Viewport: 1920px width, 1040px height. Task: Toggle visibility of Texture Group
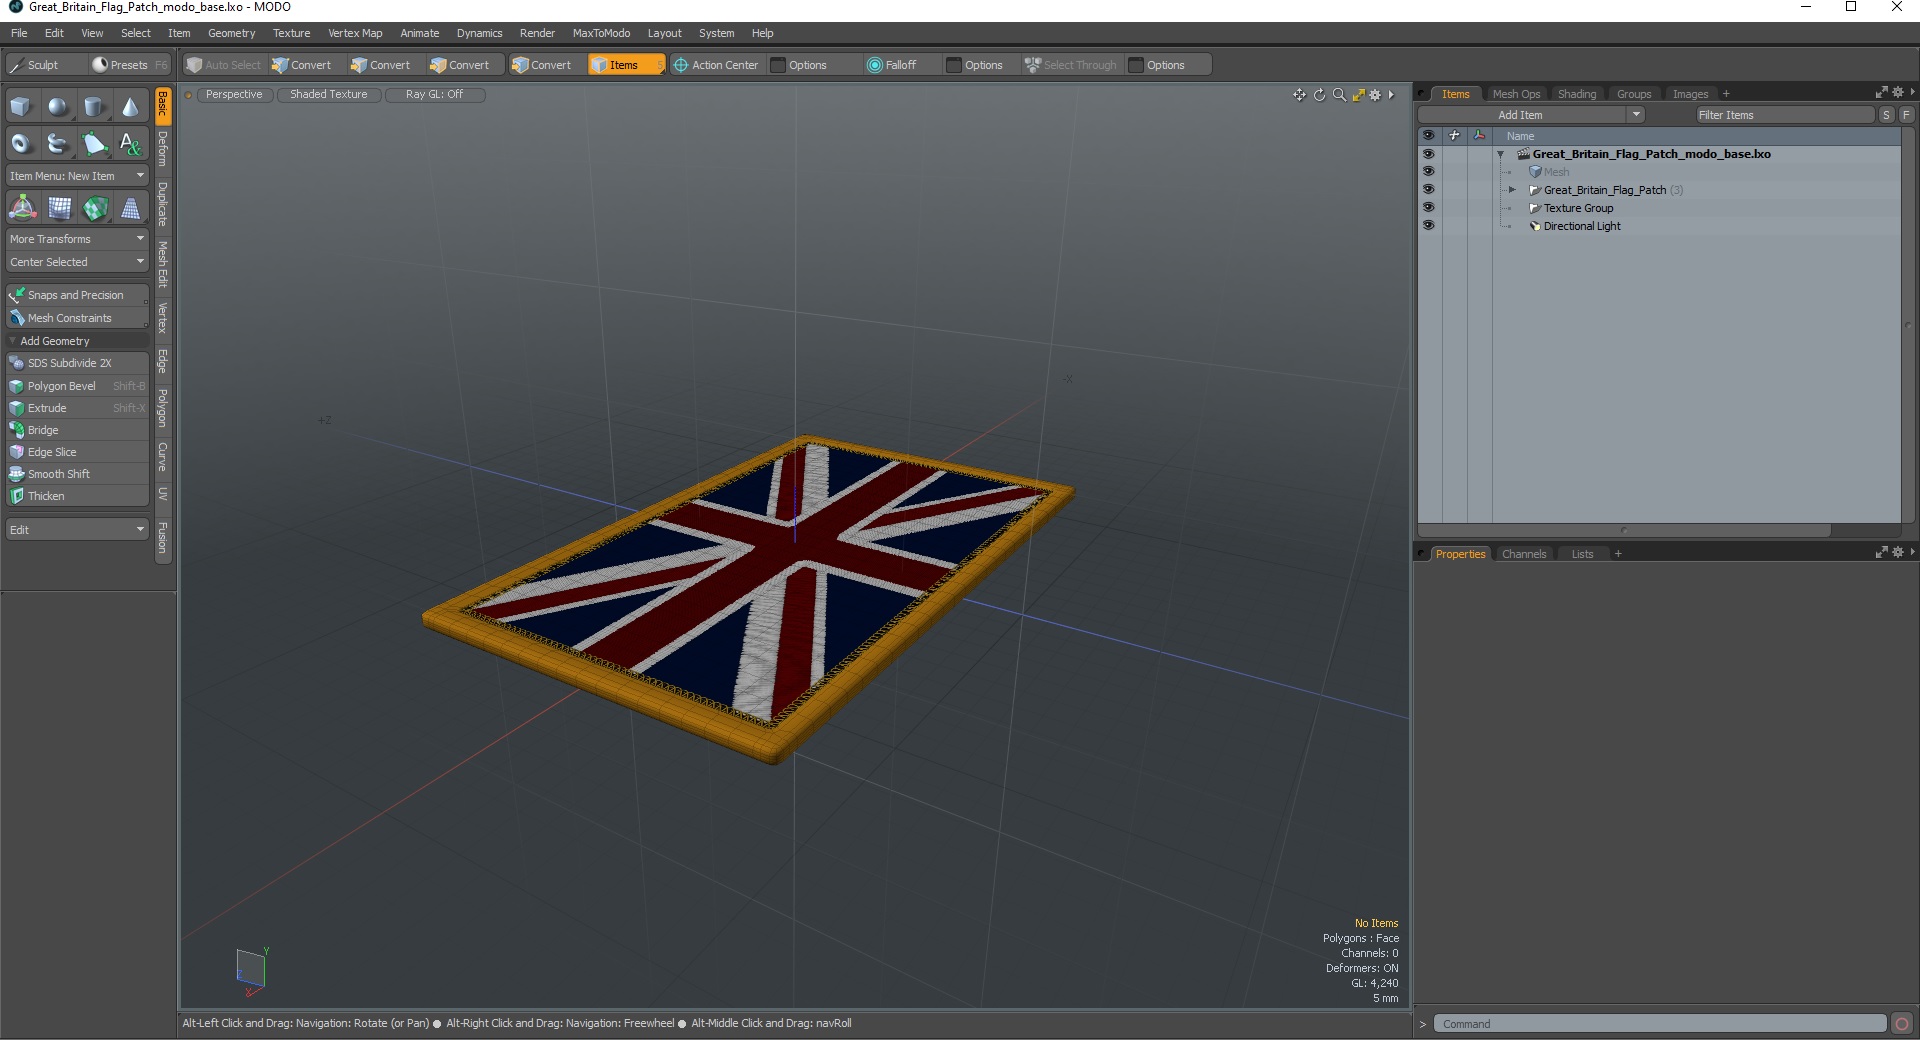pos(1428,208)
